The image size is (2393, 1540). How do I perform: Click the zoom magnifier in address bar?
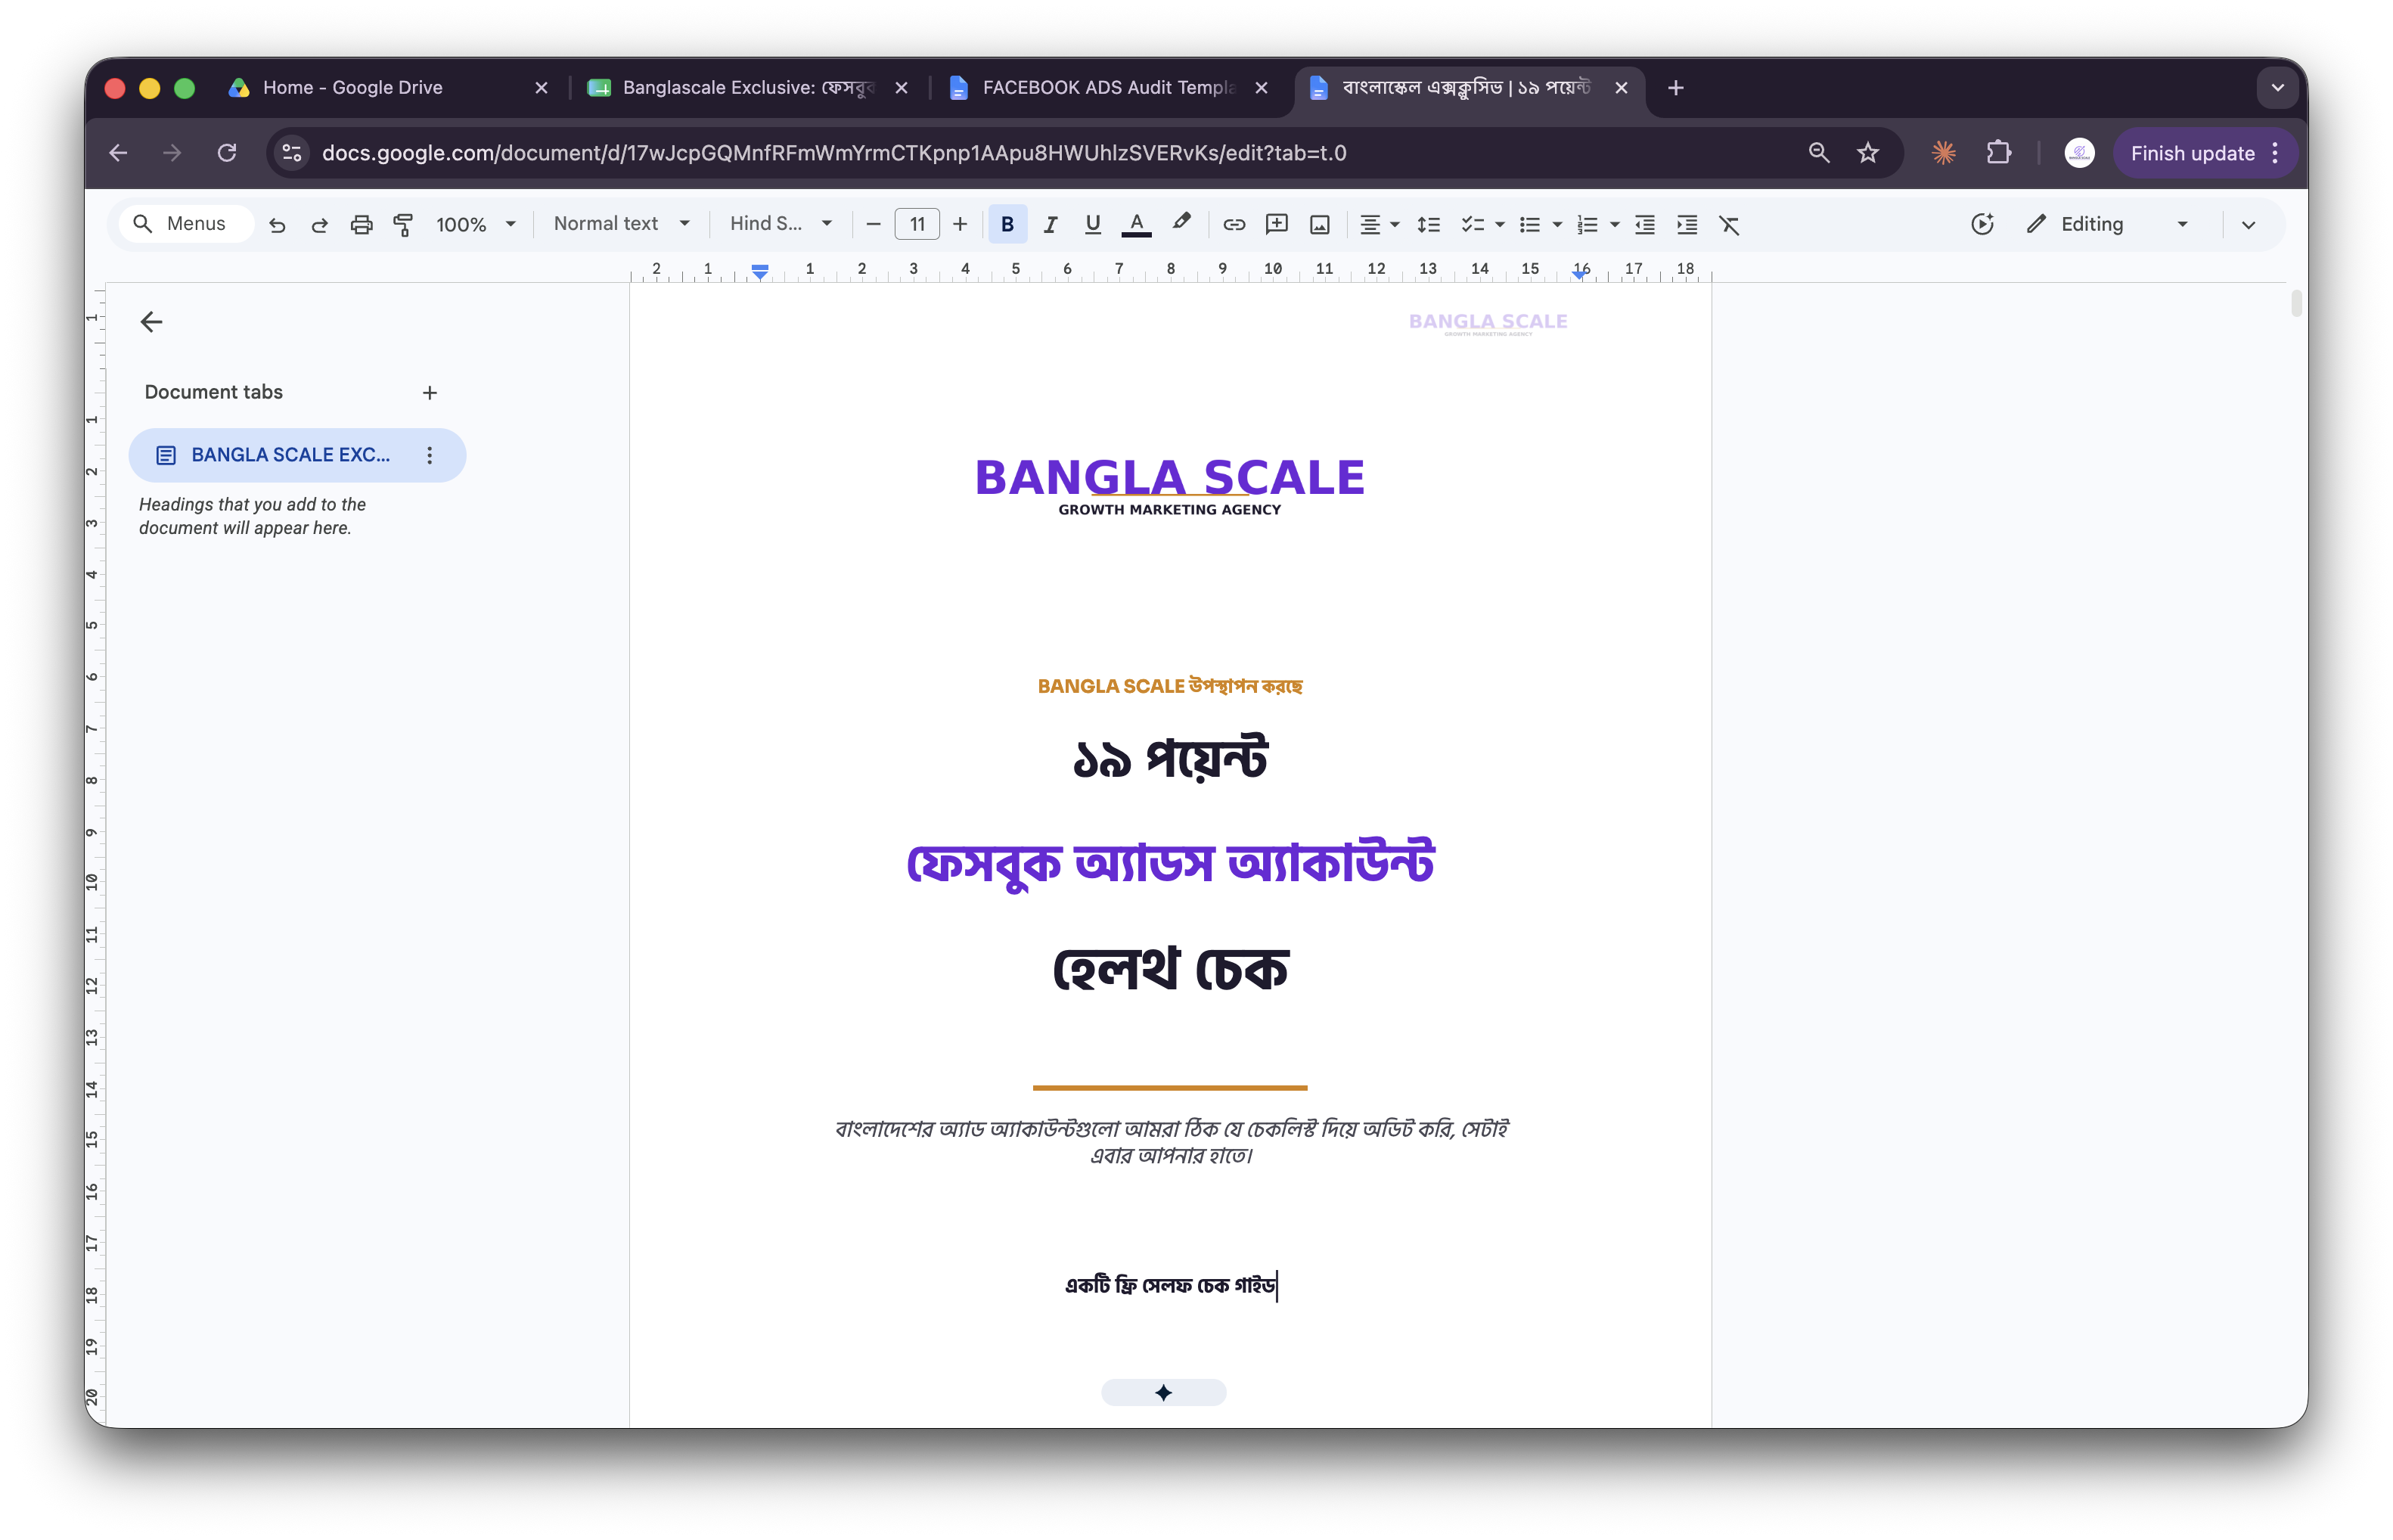[1818, 153]
